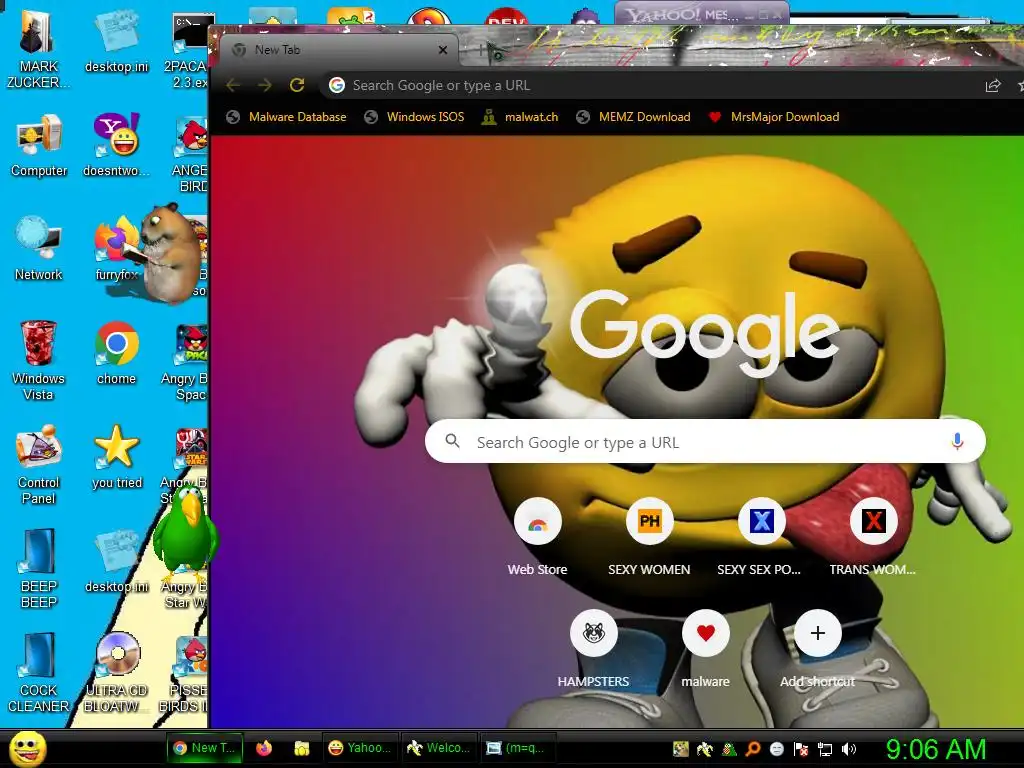Open the malware heart shortcut tile

[705, 648]
